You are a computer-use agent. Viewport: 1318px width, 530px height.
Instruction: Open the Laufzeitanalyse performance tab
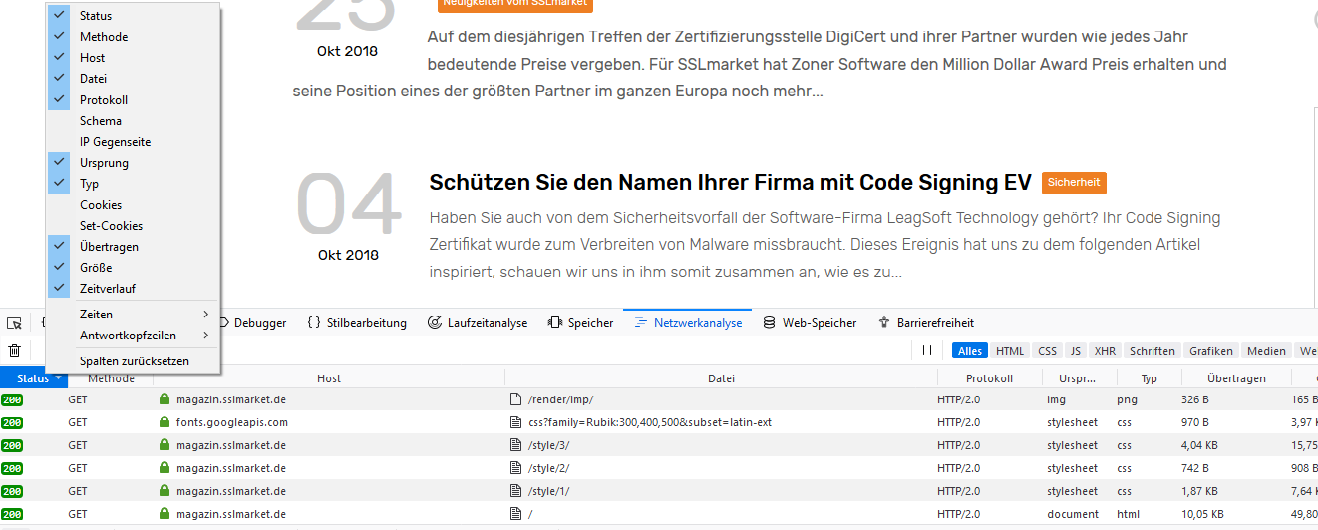pyautogui.click(x=477, y=323)
